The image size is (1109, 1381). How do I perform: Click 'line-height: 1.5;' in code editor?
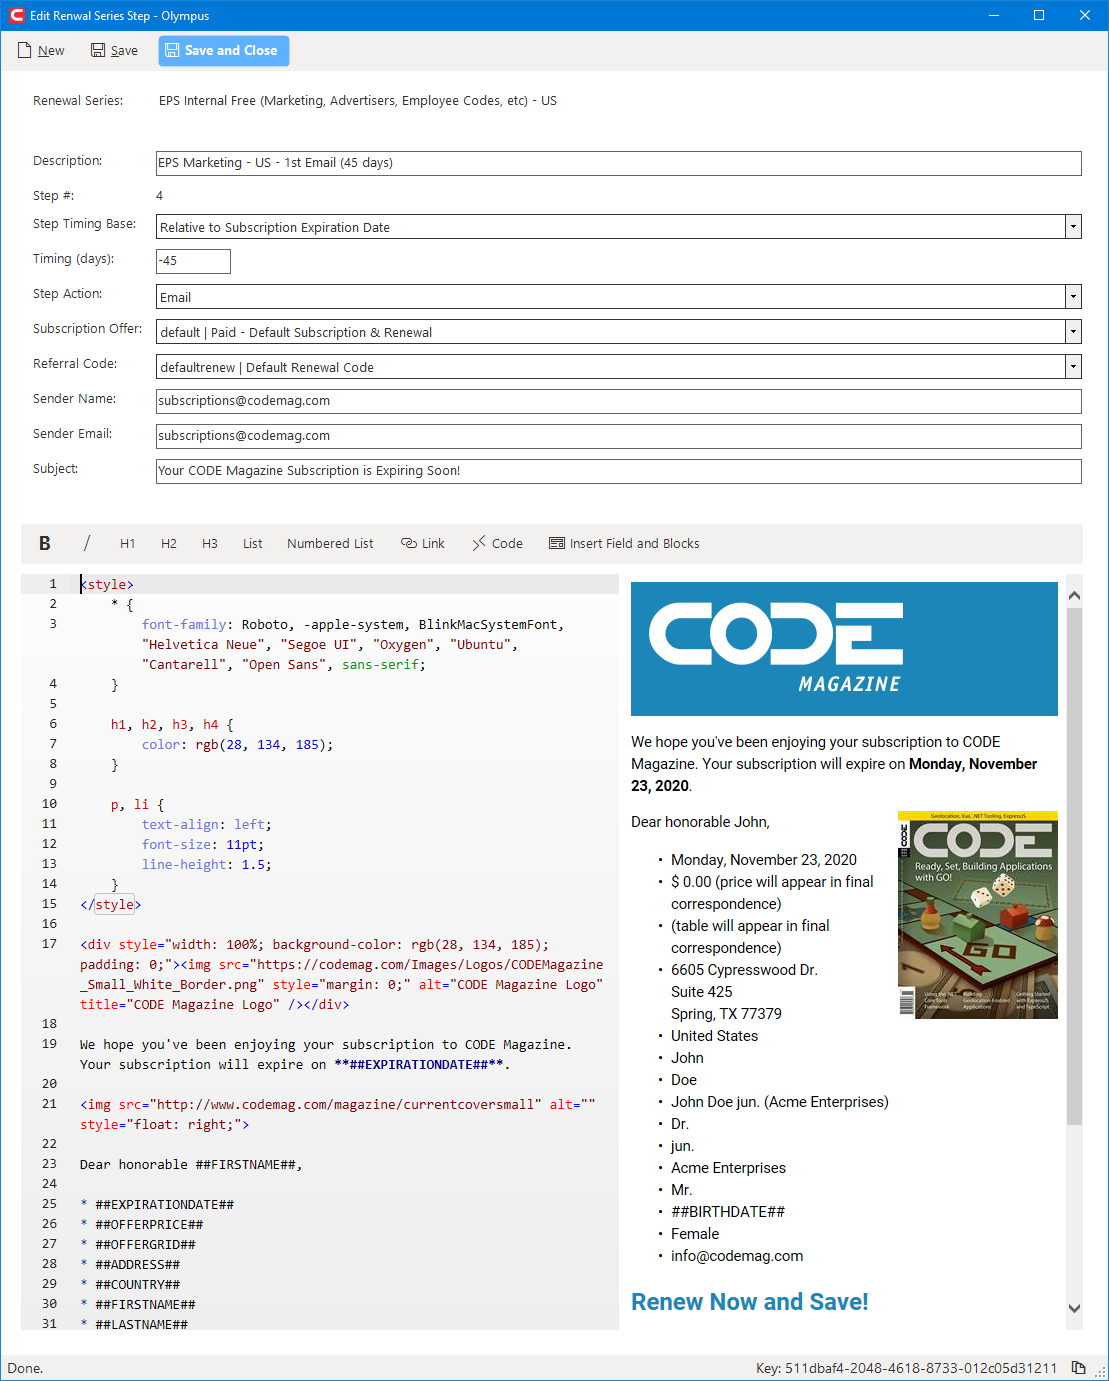point(206,864)
